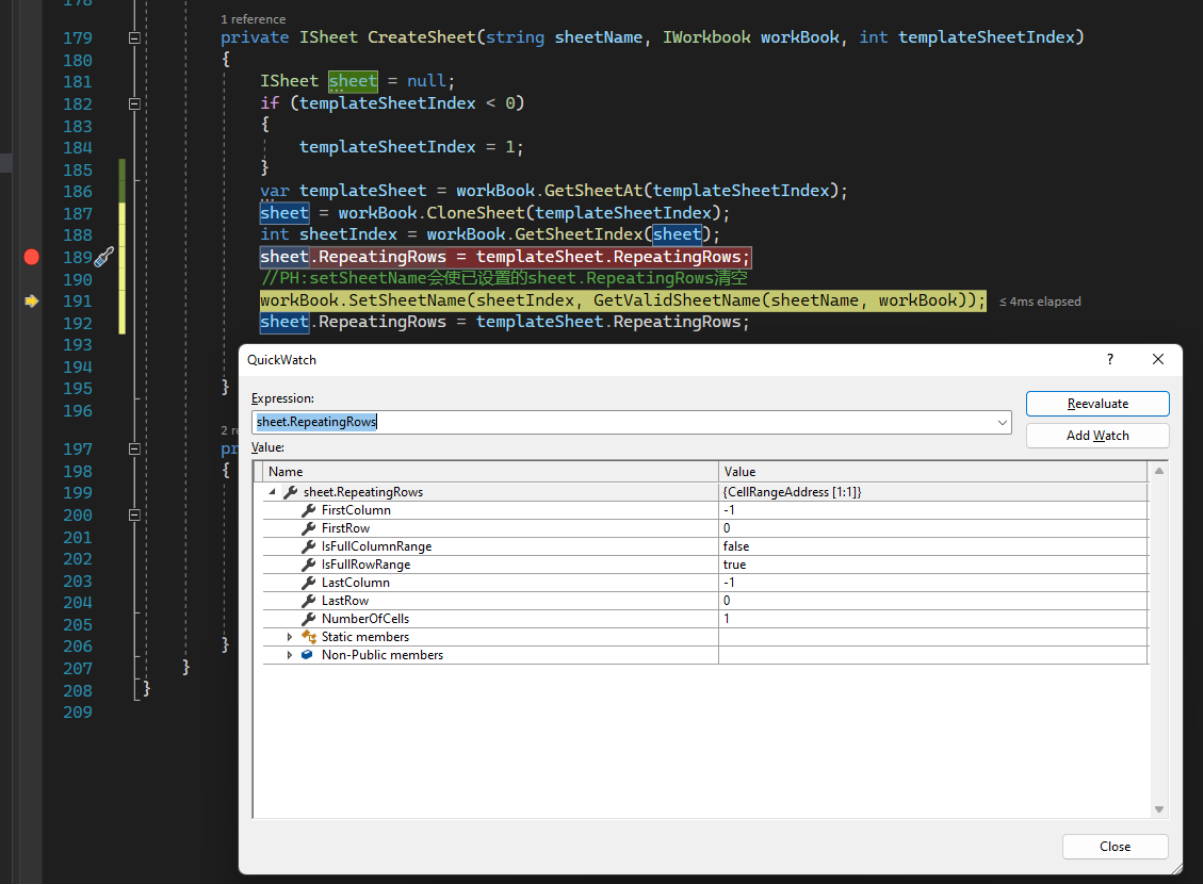Screen dimensions: 1203x885
Task: Click the Add Watch button
Action: point(1097,435)
